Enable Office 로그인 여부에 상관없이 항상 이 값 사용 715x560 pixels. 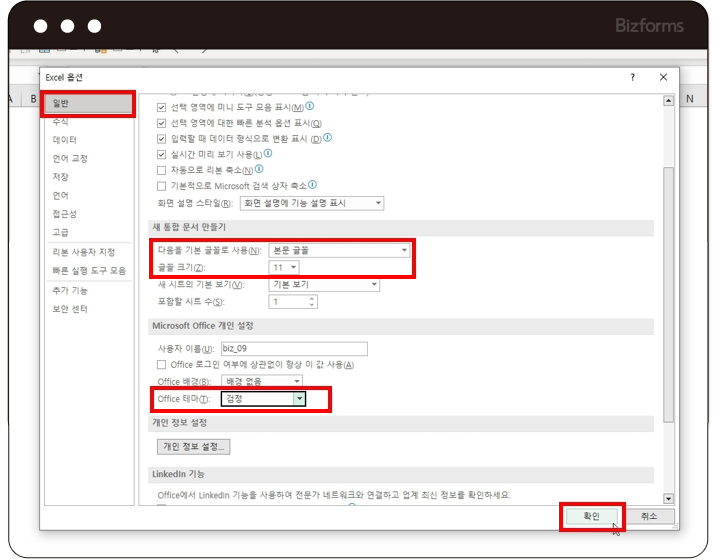click(x=161, y=365)
